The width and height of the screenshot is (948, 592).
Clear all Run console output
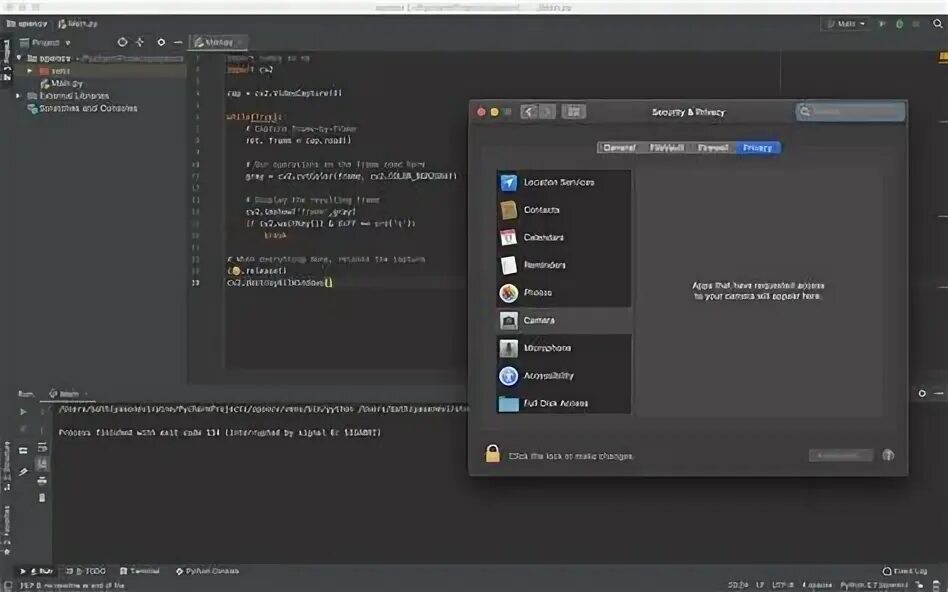[x=42, y=498]
